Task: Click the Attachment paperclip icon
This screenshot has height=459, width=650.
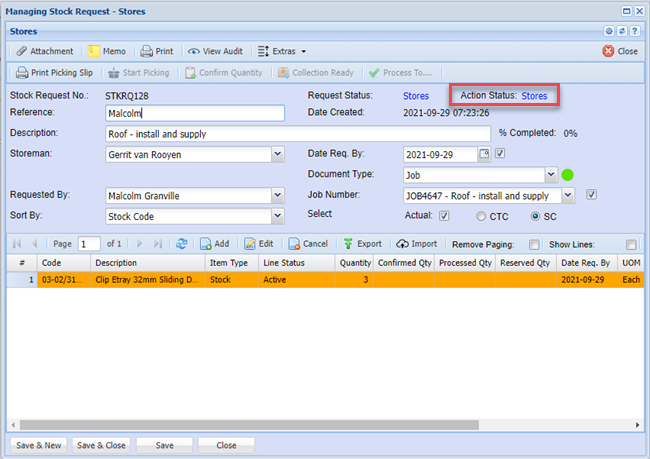Action: [22, 51]
